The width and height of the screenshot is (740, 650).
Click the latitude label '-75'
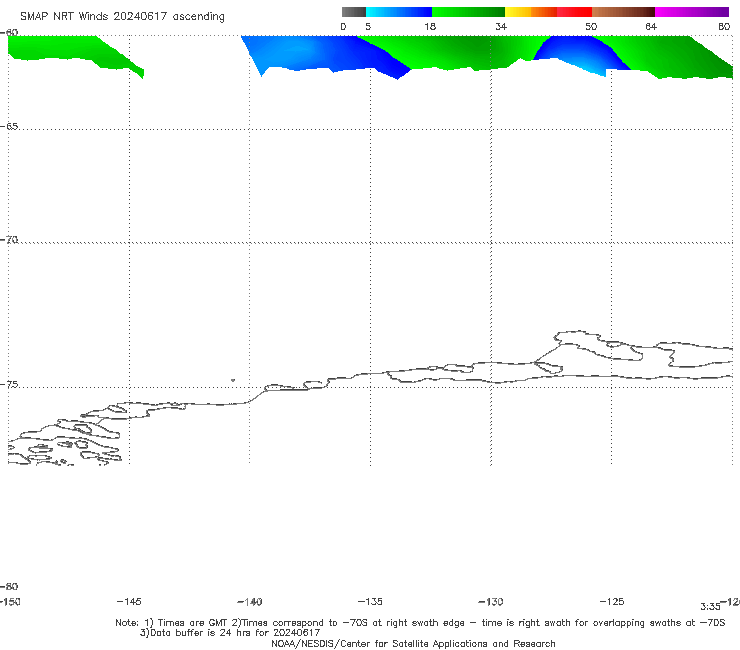[9, 385]
